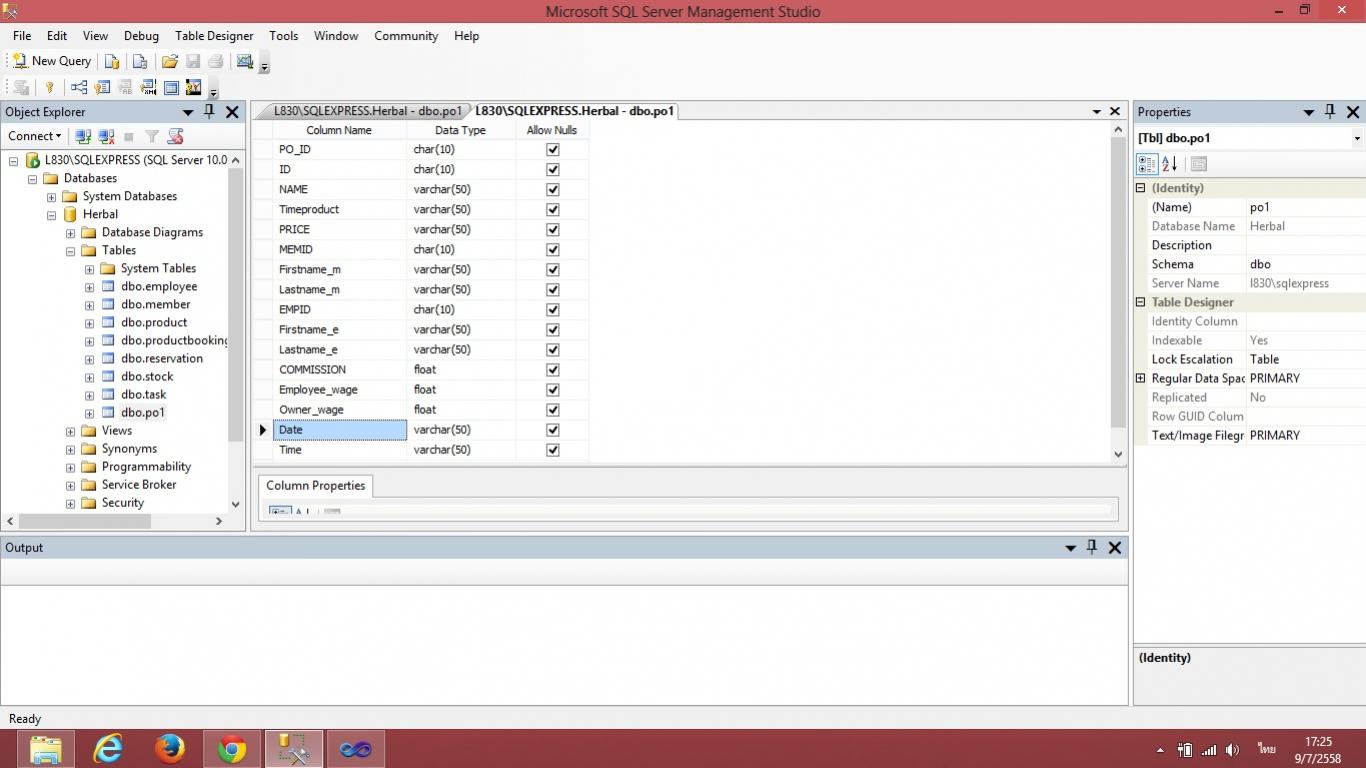1366x768 pixels.
Task: Collapse the Herbal database node
Action: tap(51, 215)
